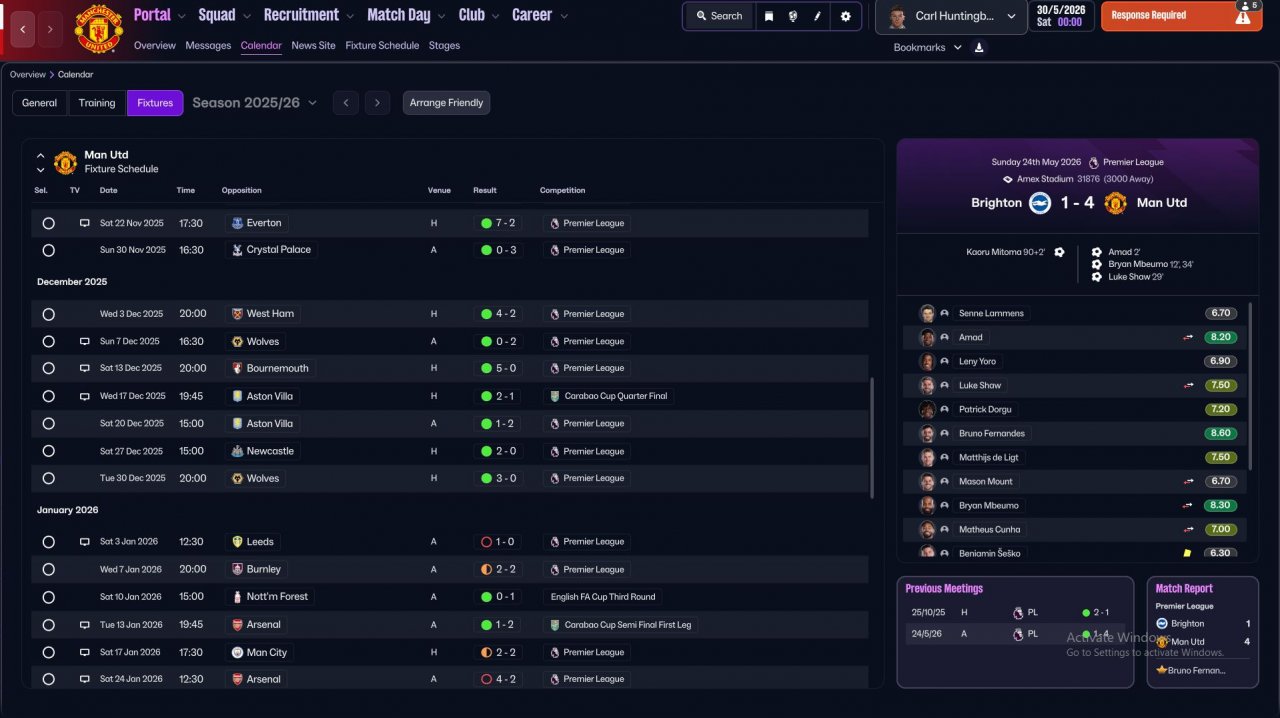
Task: Click the player ratings scrollbar
Action: point(1252,385)
